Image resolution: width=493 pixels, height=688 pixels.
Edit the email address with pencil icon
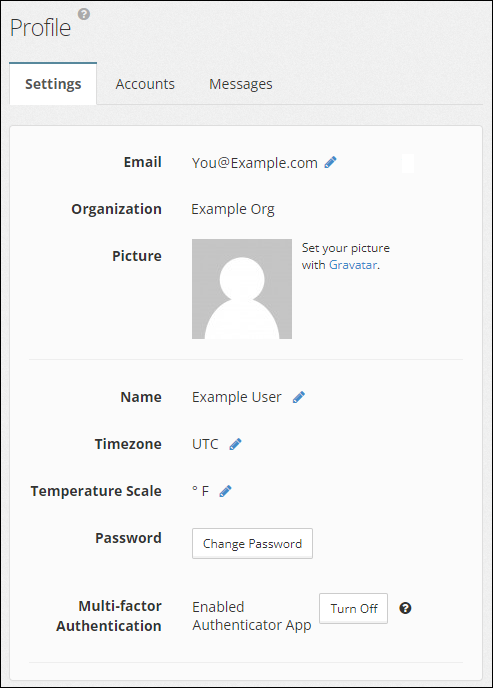[x=330, y=162]
